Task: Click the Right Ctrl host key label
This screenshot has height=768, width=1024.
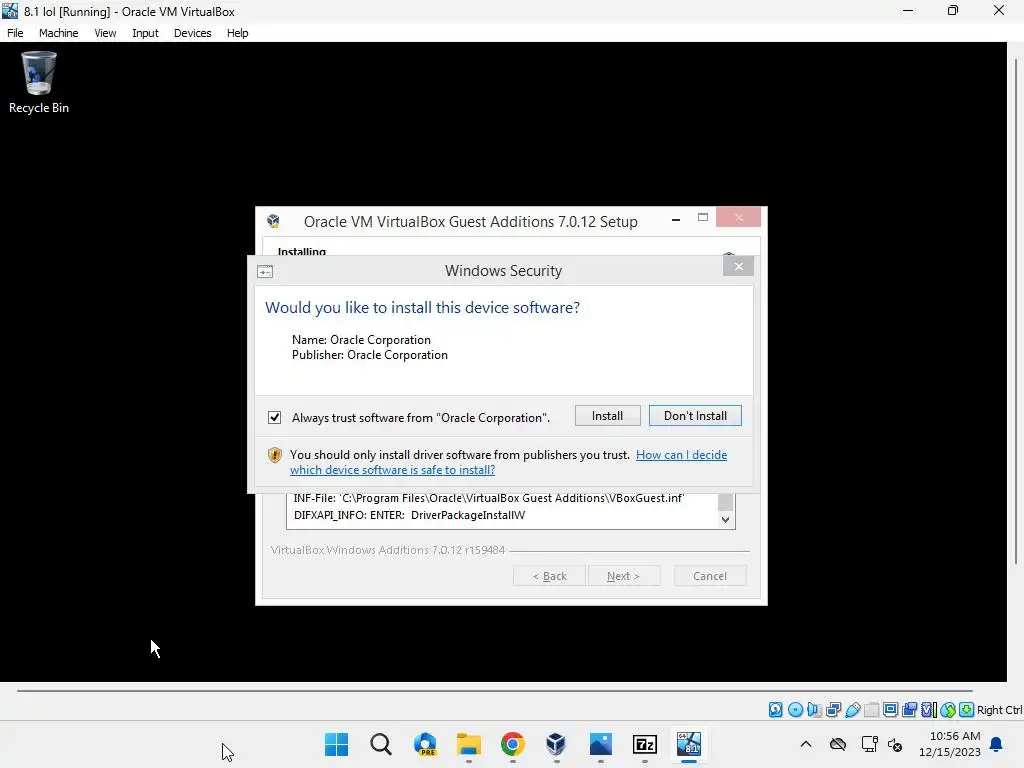Action: click(999, 710)
